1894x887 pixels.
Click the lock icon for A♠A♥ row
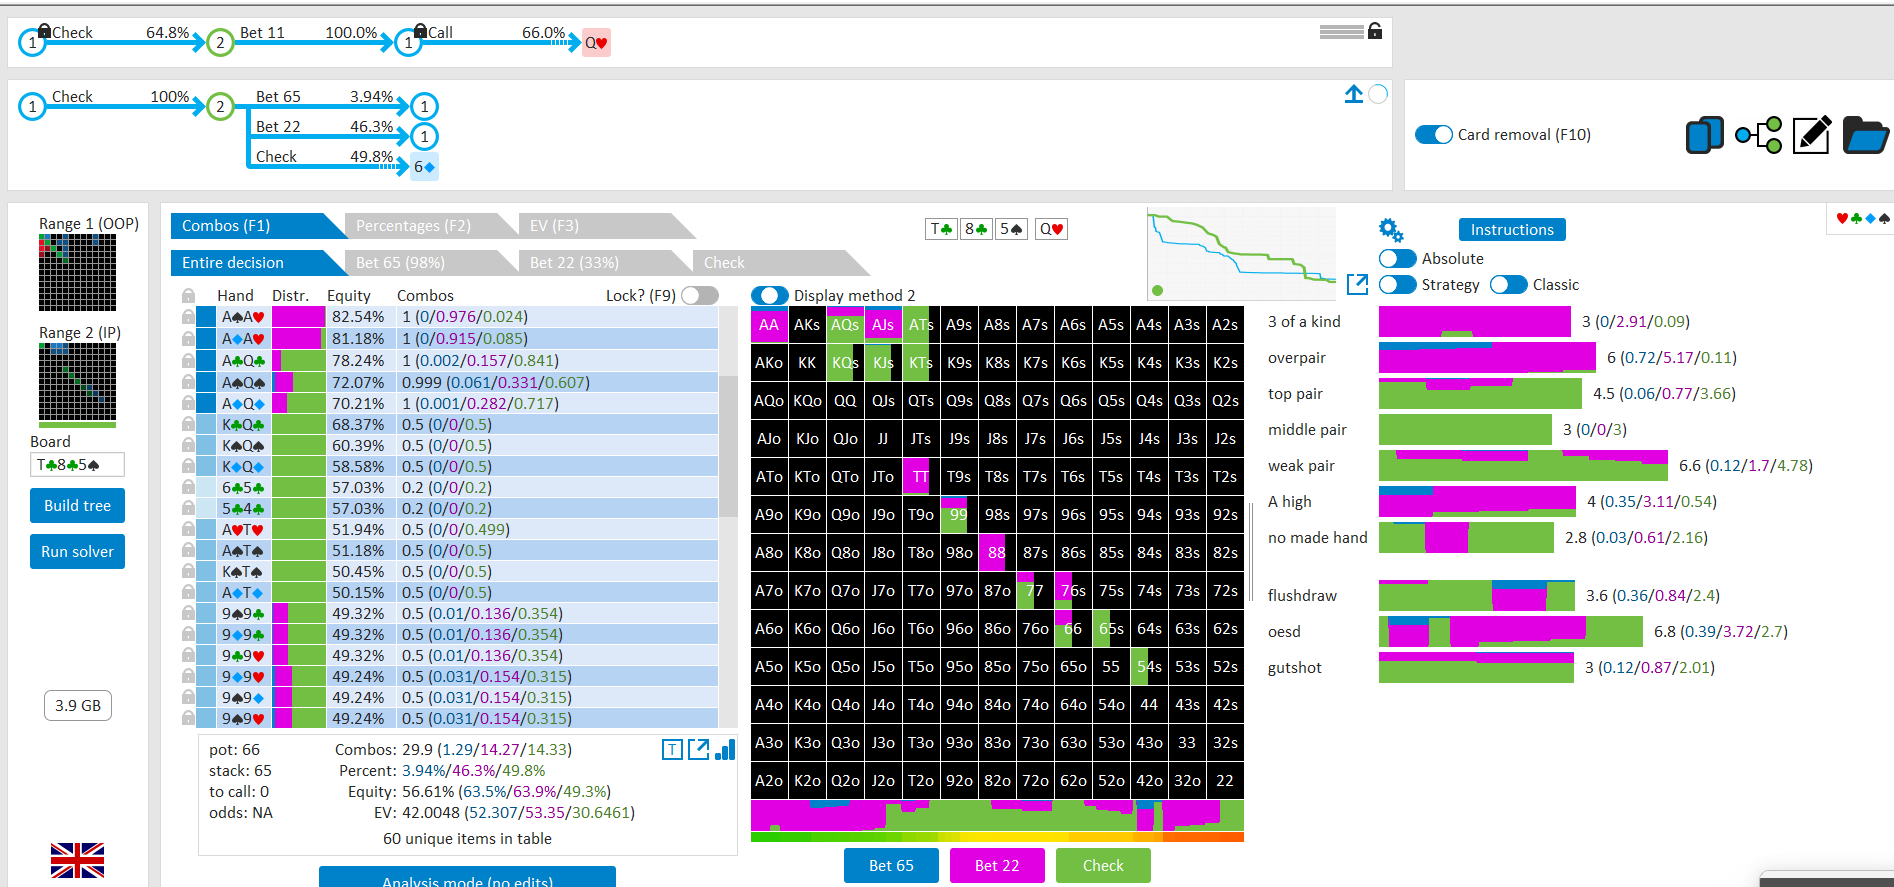click(x=188, y=317)
